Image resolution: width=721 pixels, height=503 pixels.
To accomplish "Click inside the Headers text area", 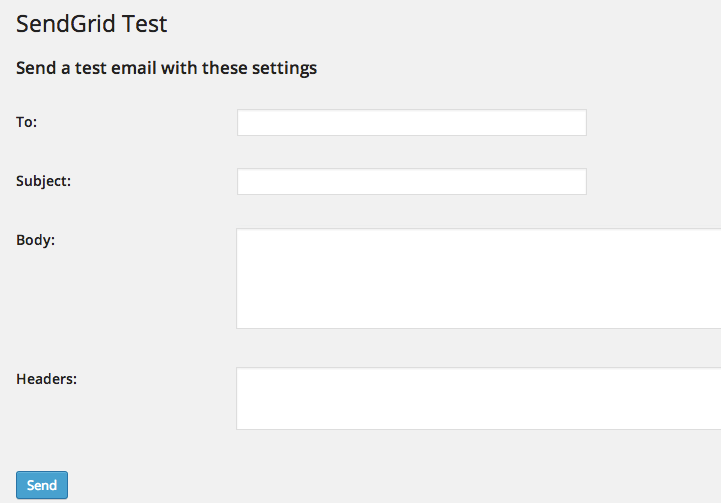I will point(478,398).
